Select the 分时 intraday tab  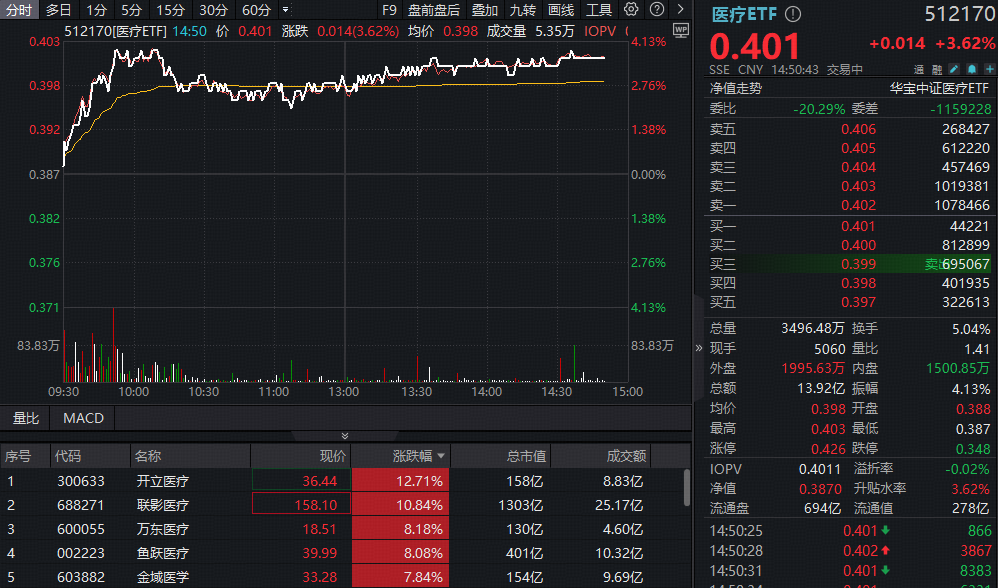(x=18, y=9)
